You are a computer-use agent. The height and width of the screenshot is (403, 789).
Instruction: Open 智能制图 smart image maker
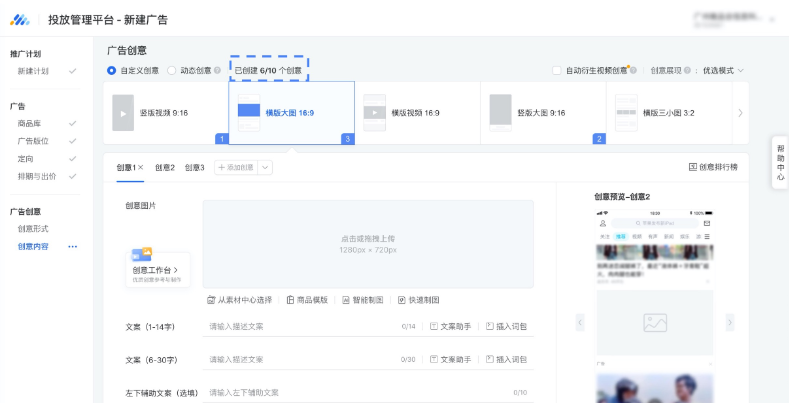pyautogui.click(x=345, y=300)
